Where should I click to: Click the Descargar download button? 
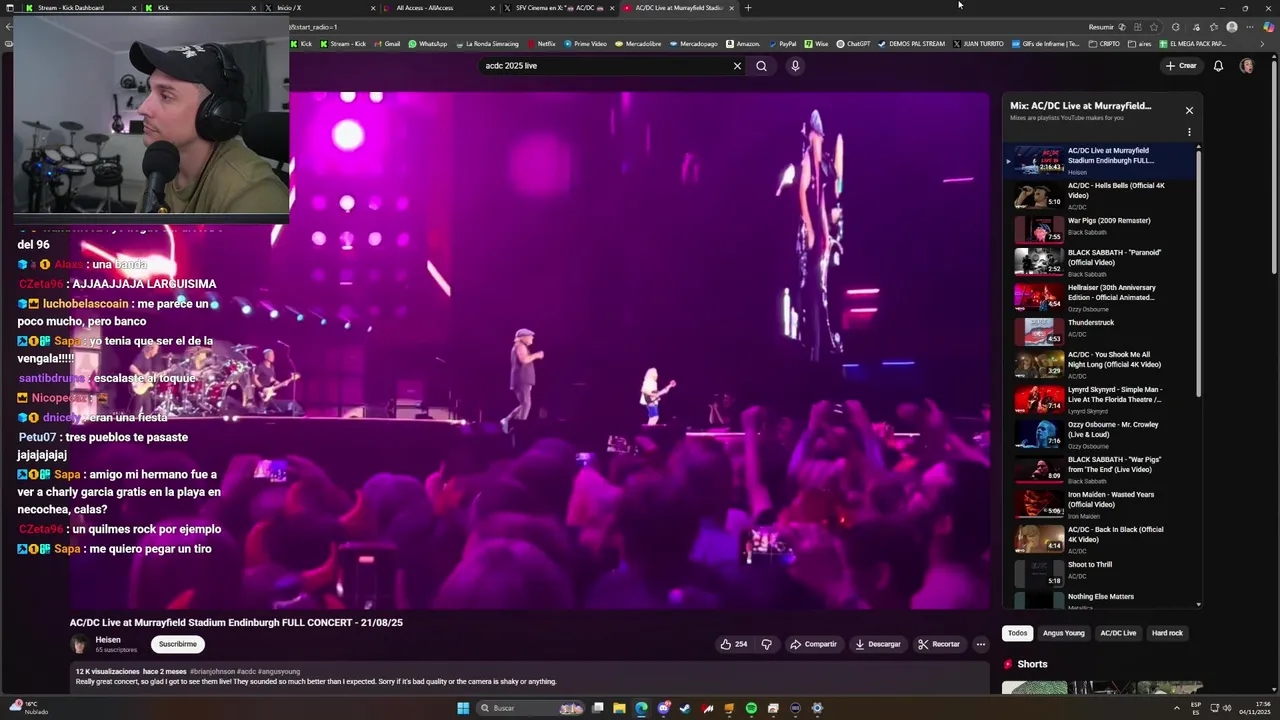[x=878, y=644]
